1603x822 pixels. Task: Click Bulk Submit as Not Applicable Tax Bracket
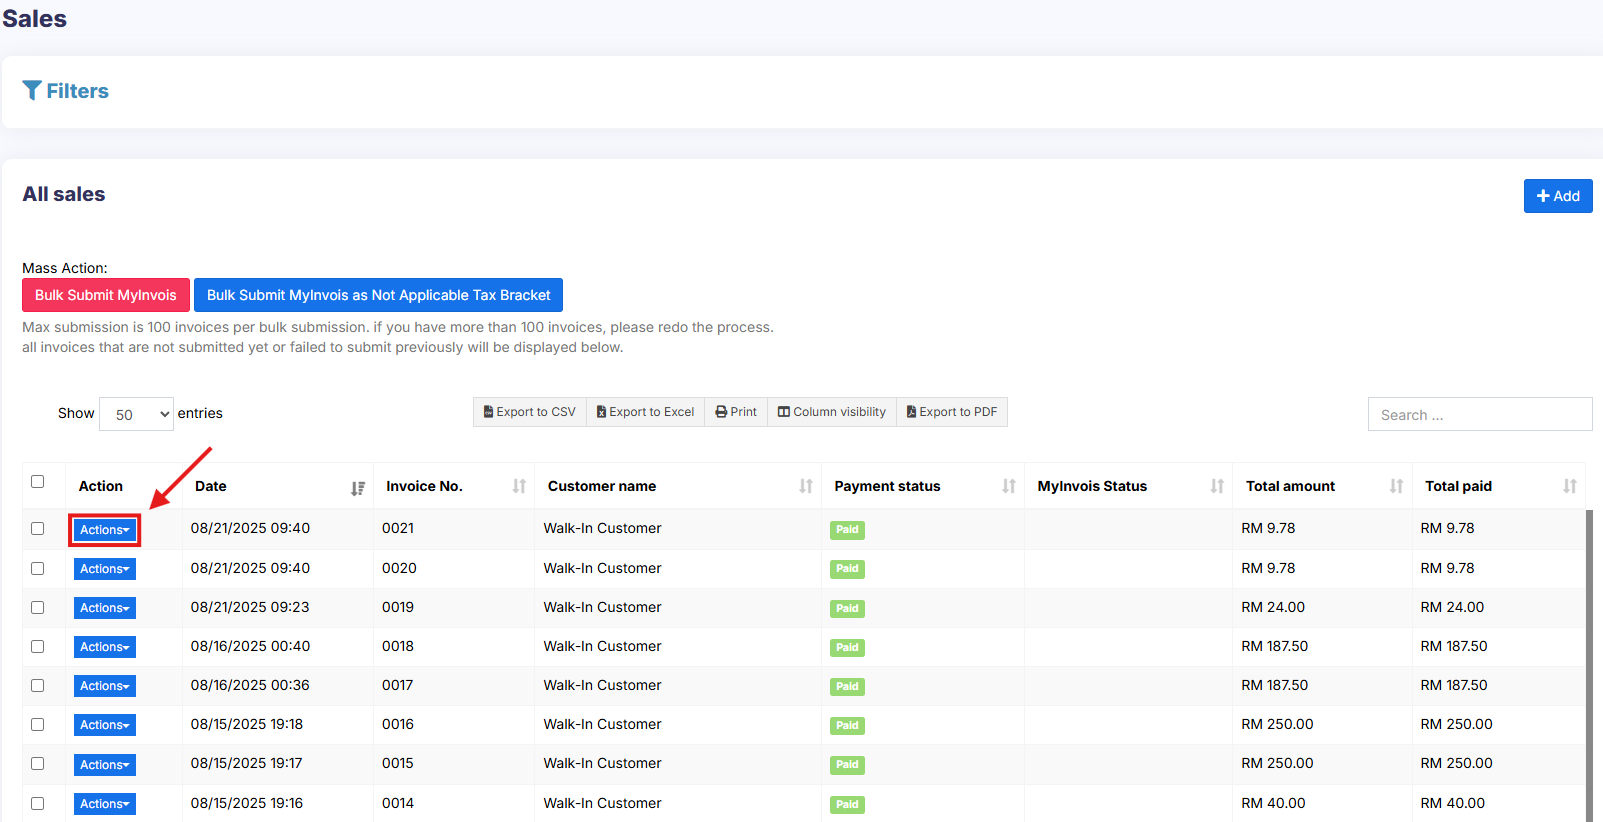(378, 295)
